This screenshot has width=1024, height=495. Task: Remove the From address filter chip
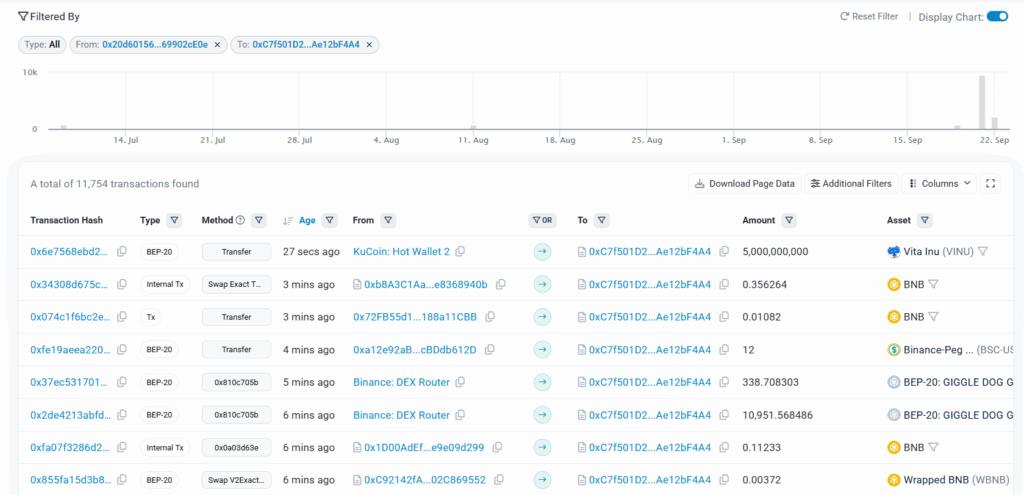coord(217,45)
